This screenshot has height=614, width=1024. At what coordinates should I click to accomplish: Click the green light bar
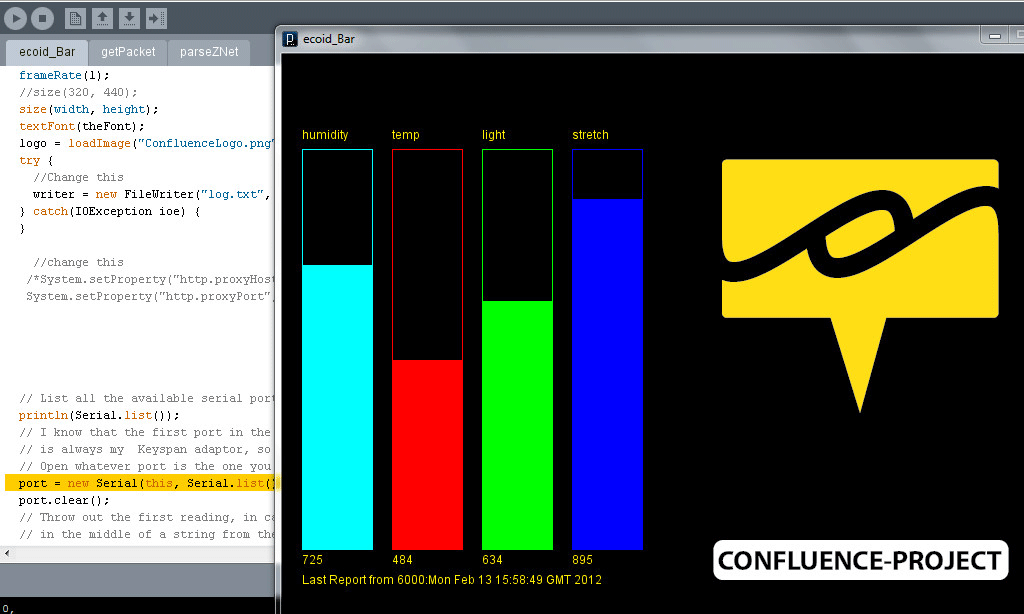point(517,424)
